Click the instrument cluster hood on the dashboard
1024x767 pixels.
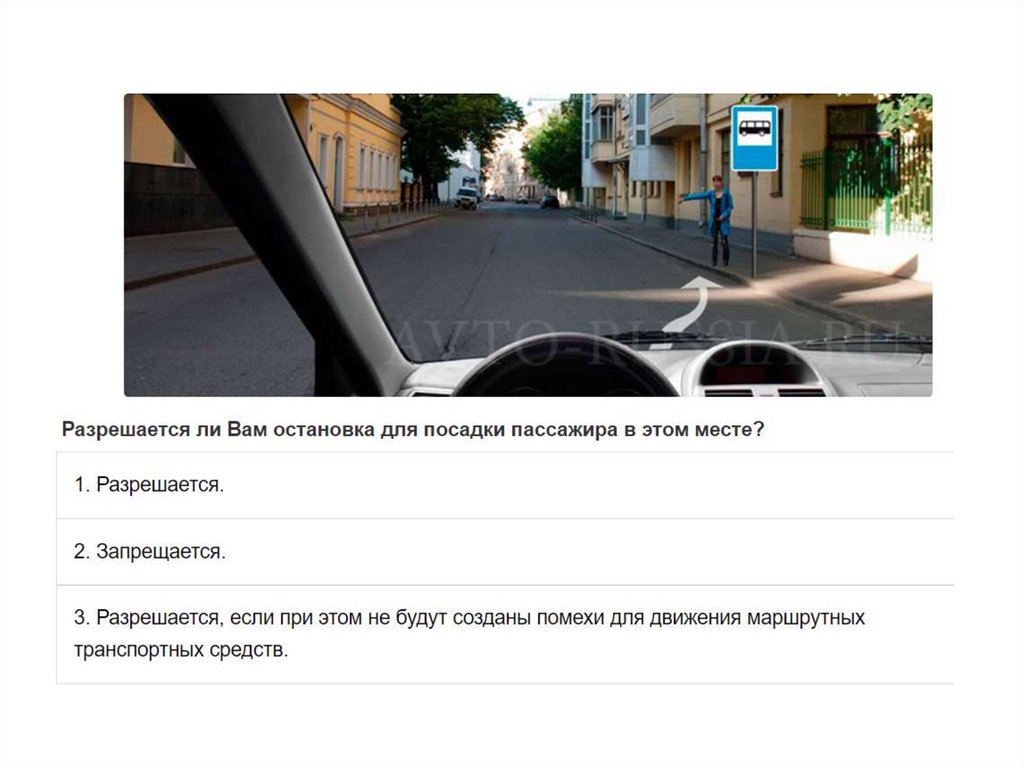pos(567,367)
